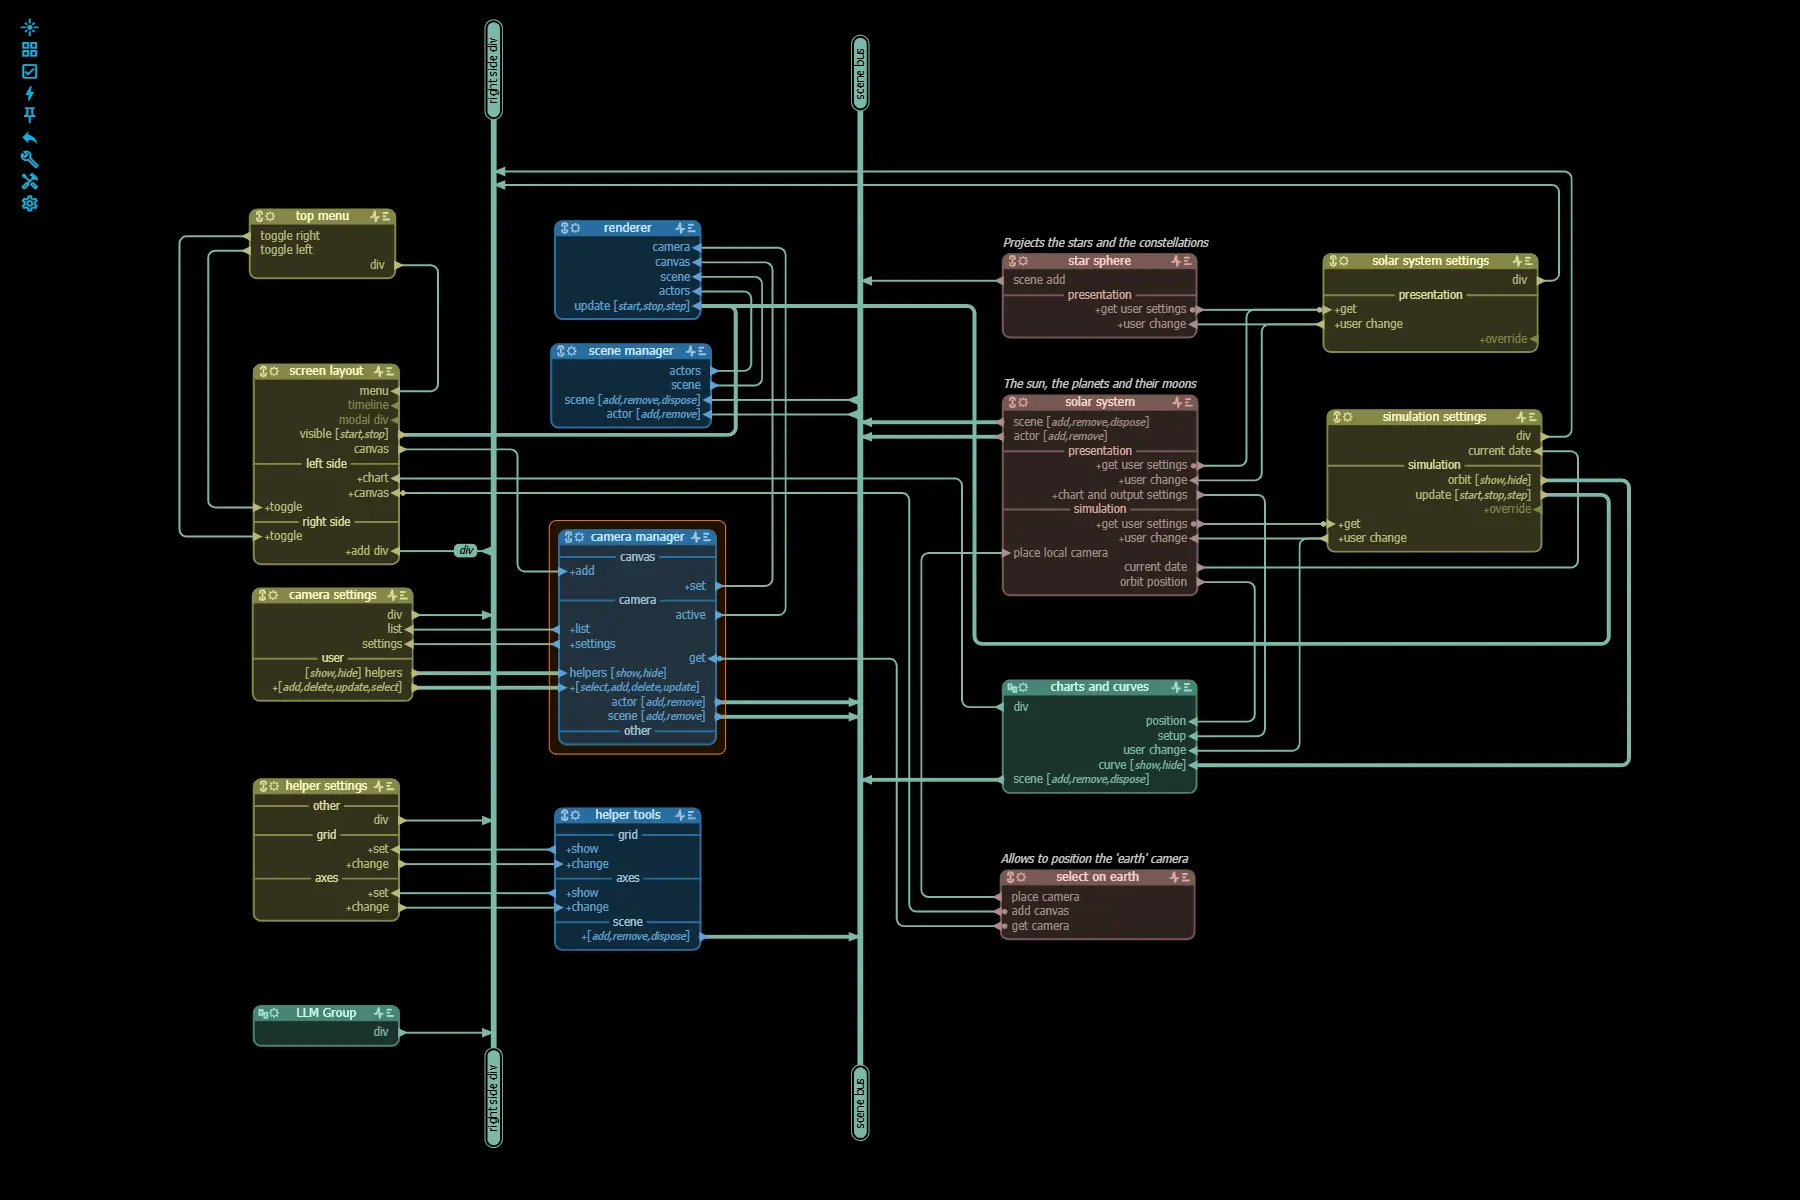1800x1200 pixels.
Task: Select the brightness/sun icon in the left toolbar
Action: [x=30, y=27]
